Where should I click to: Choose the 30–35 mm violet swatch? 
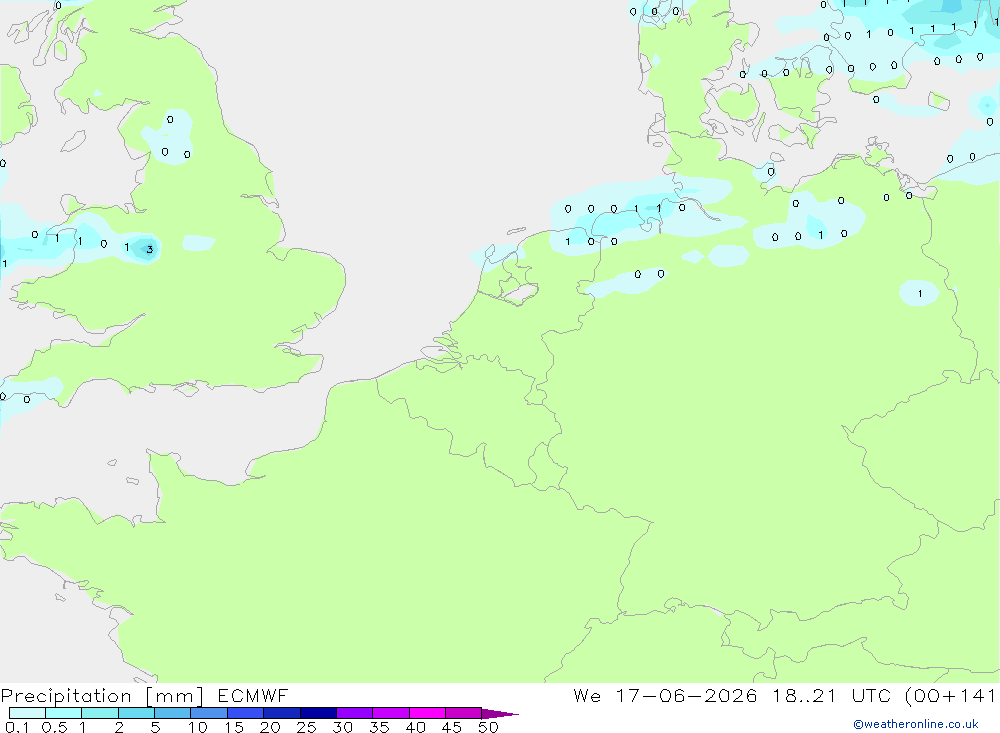pos(354,713)
